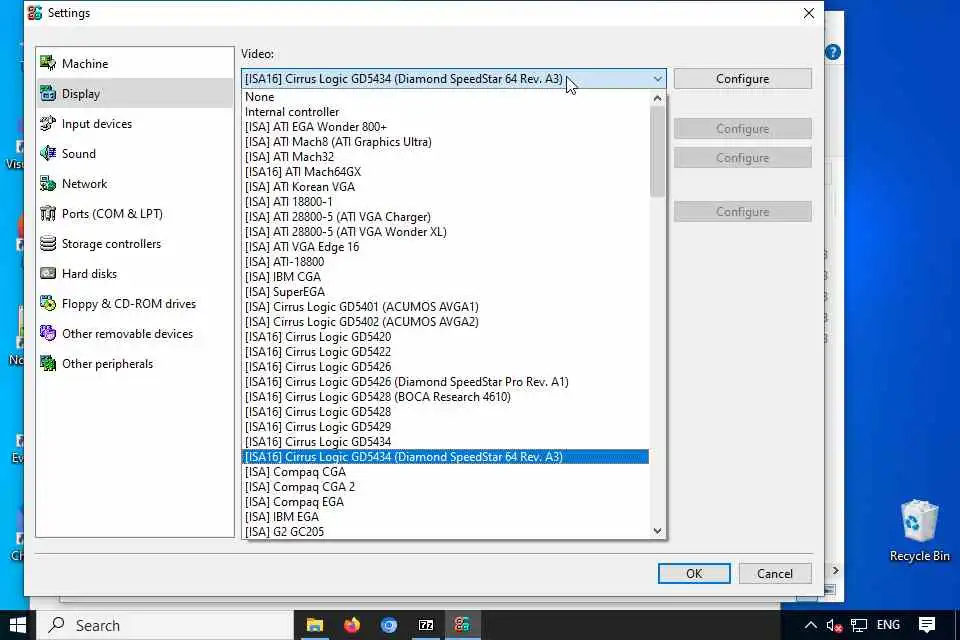960x640 pixels.
Task: Click the list scroll-up arrow
Action: point(657,98)
